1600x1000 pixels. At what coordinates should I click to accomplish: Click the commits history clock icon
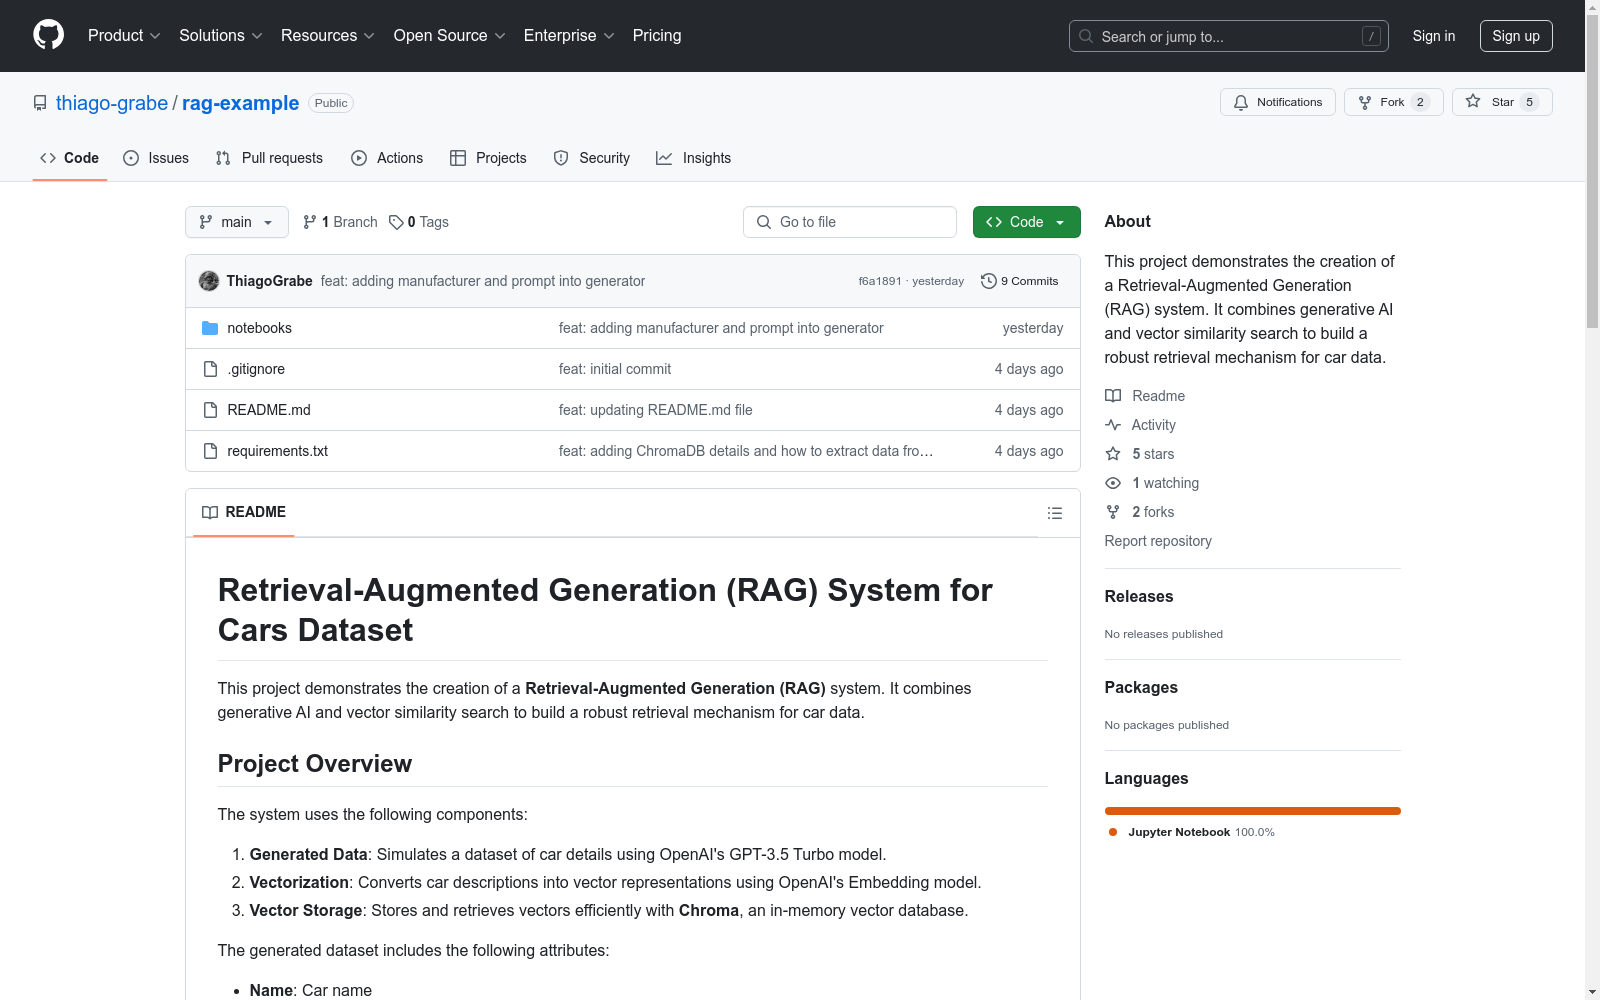pos(988,281)
